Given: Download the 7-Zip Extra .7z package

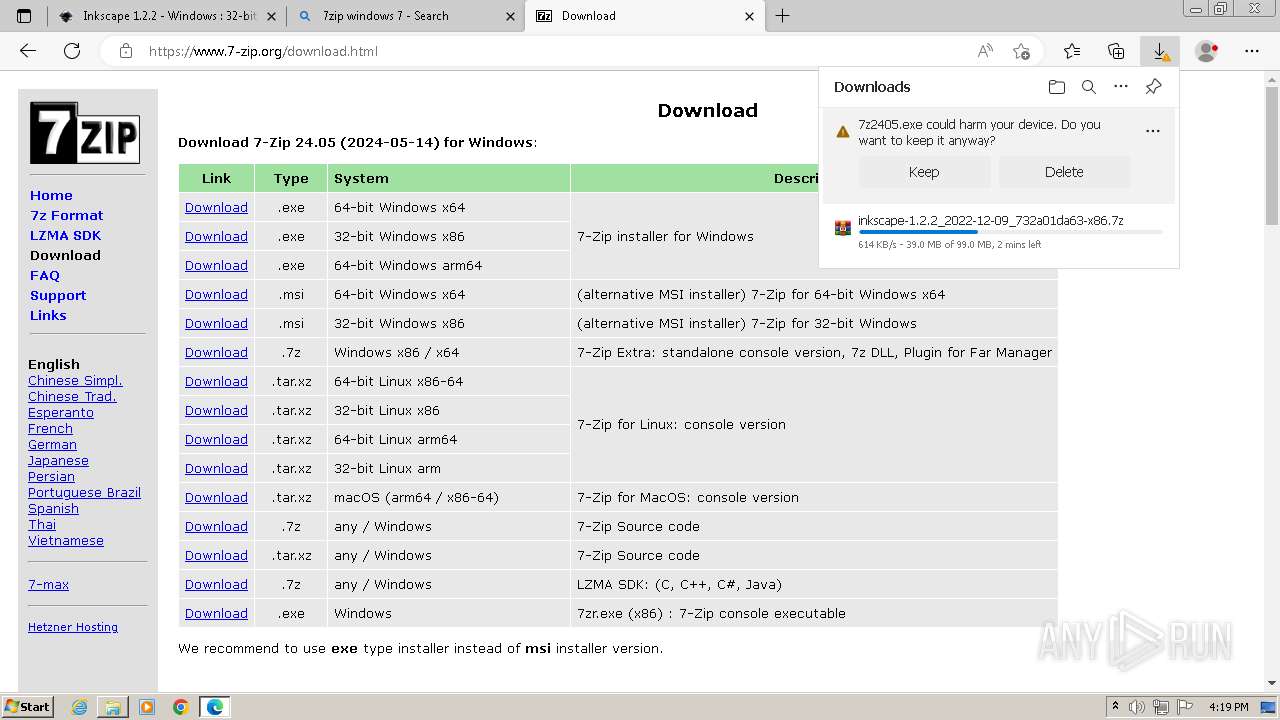Looking at the screenshot, I should (216, 352).
